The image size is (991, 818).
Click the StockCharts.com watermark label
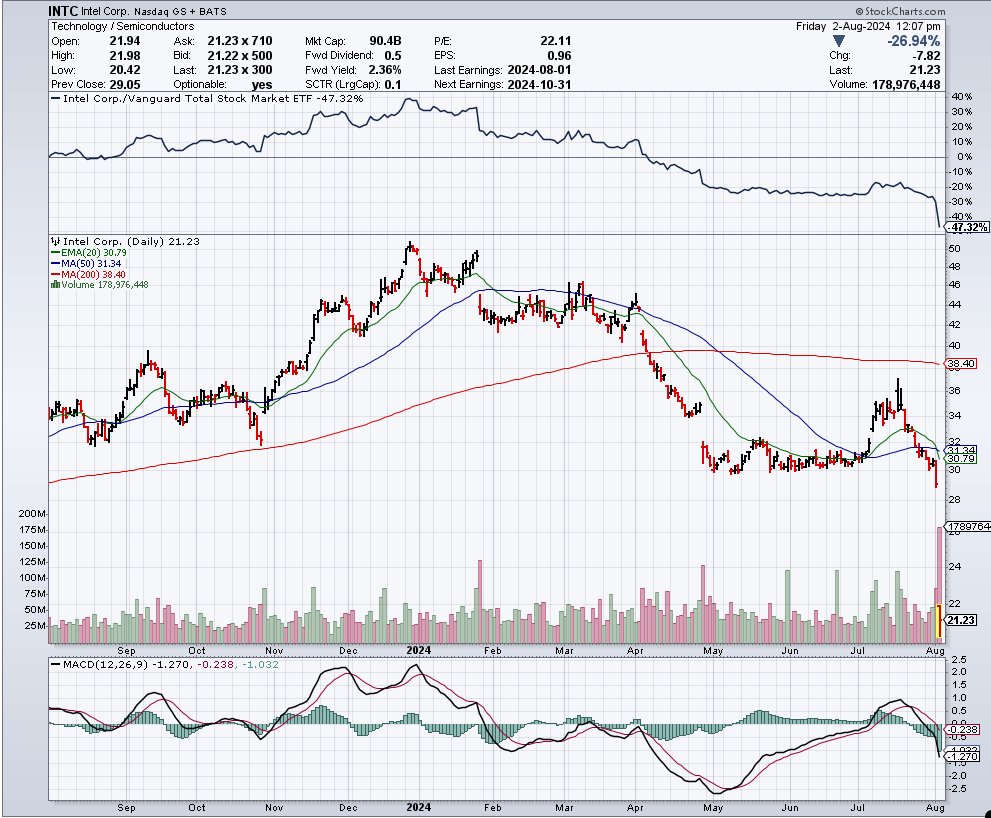click(x=900, y=11)
